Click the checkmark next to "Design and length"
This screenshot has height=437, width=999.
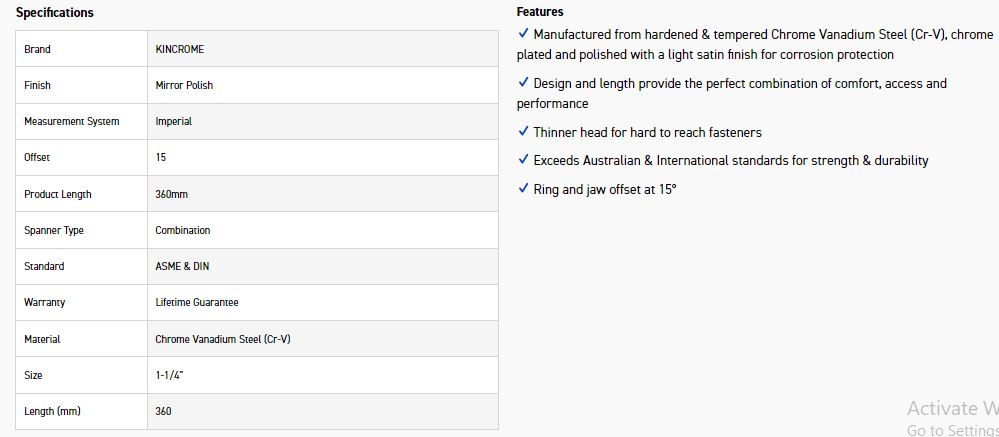point(523,83)
